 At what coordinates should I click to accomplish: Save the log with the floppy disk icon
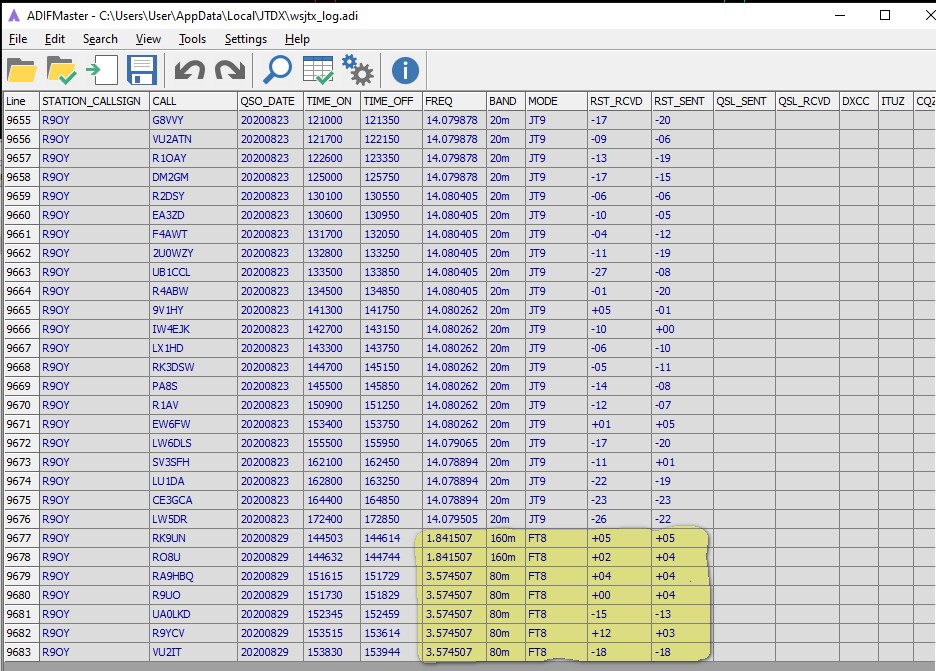tap(141, 70)
